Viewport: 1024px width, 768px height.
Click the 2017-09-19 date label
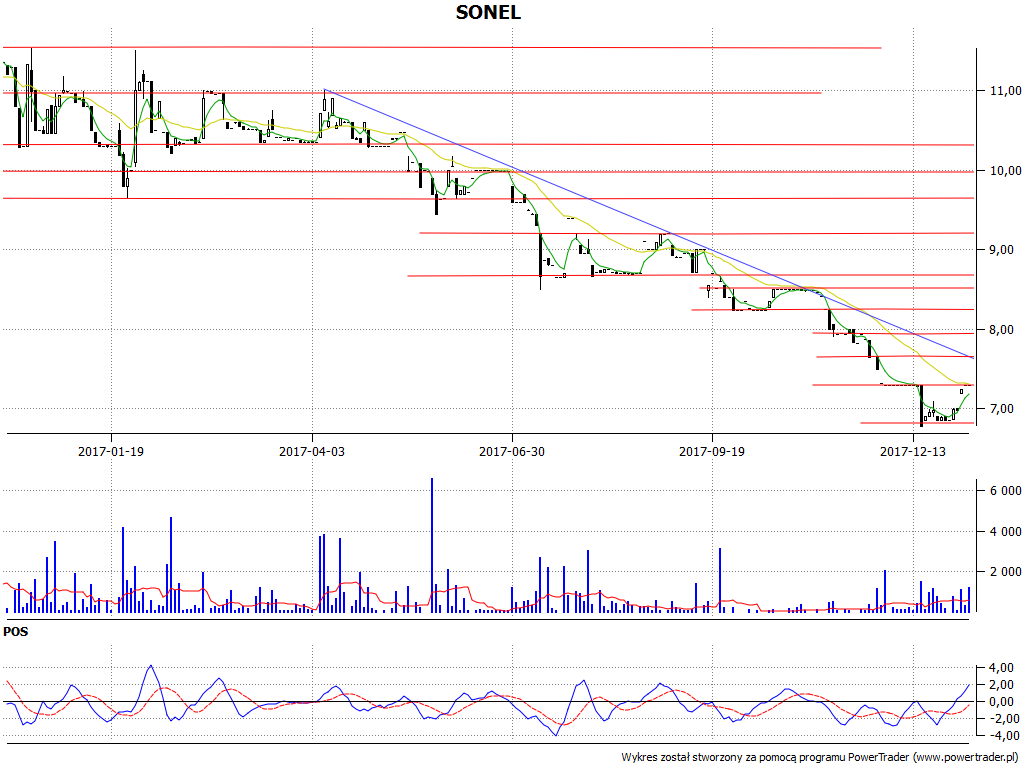coord(712,451)
